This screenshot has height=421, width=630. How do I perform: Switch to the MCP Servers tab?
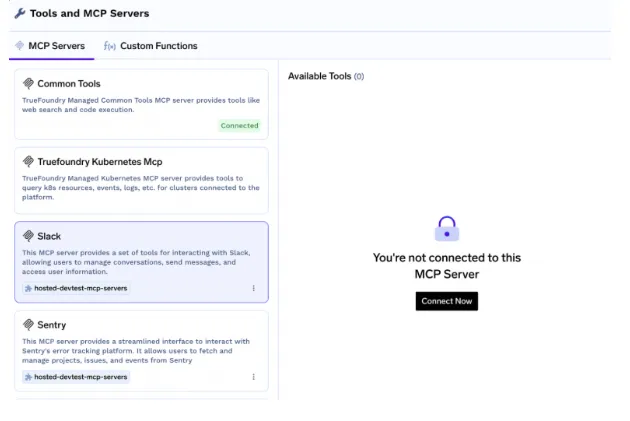(51, 46)
